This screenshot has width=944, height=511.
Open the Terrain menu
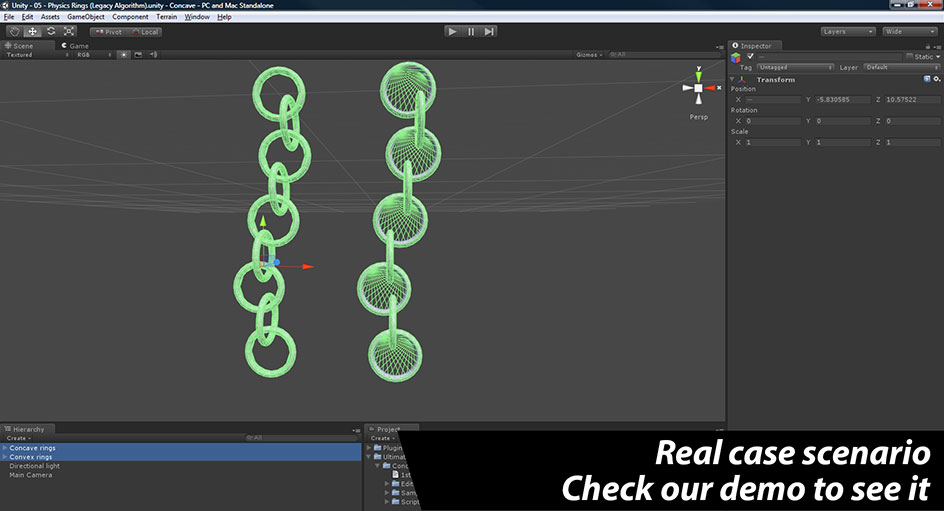(x=167, y=17)
